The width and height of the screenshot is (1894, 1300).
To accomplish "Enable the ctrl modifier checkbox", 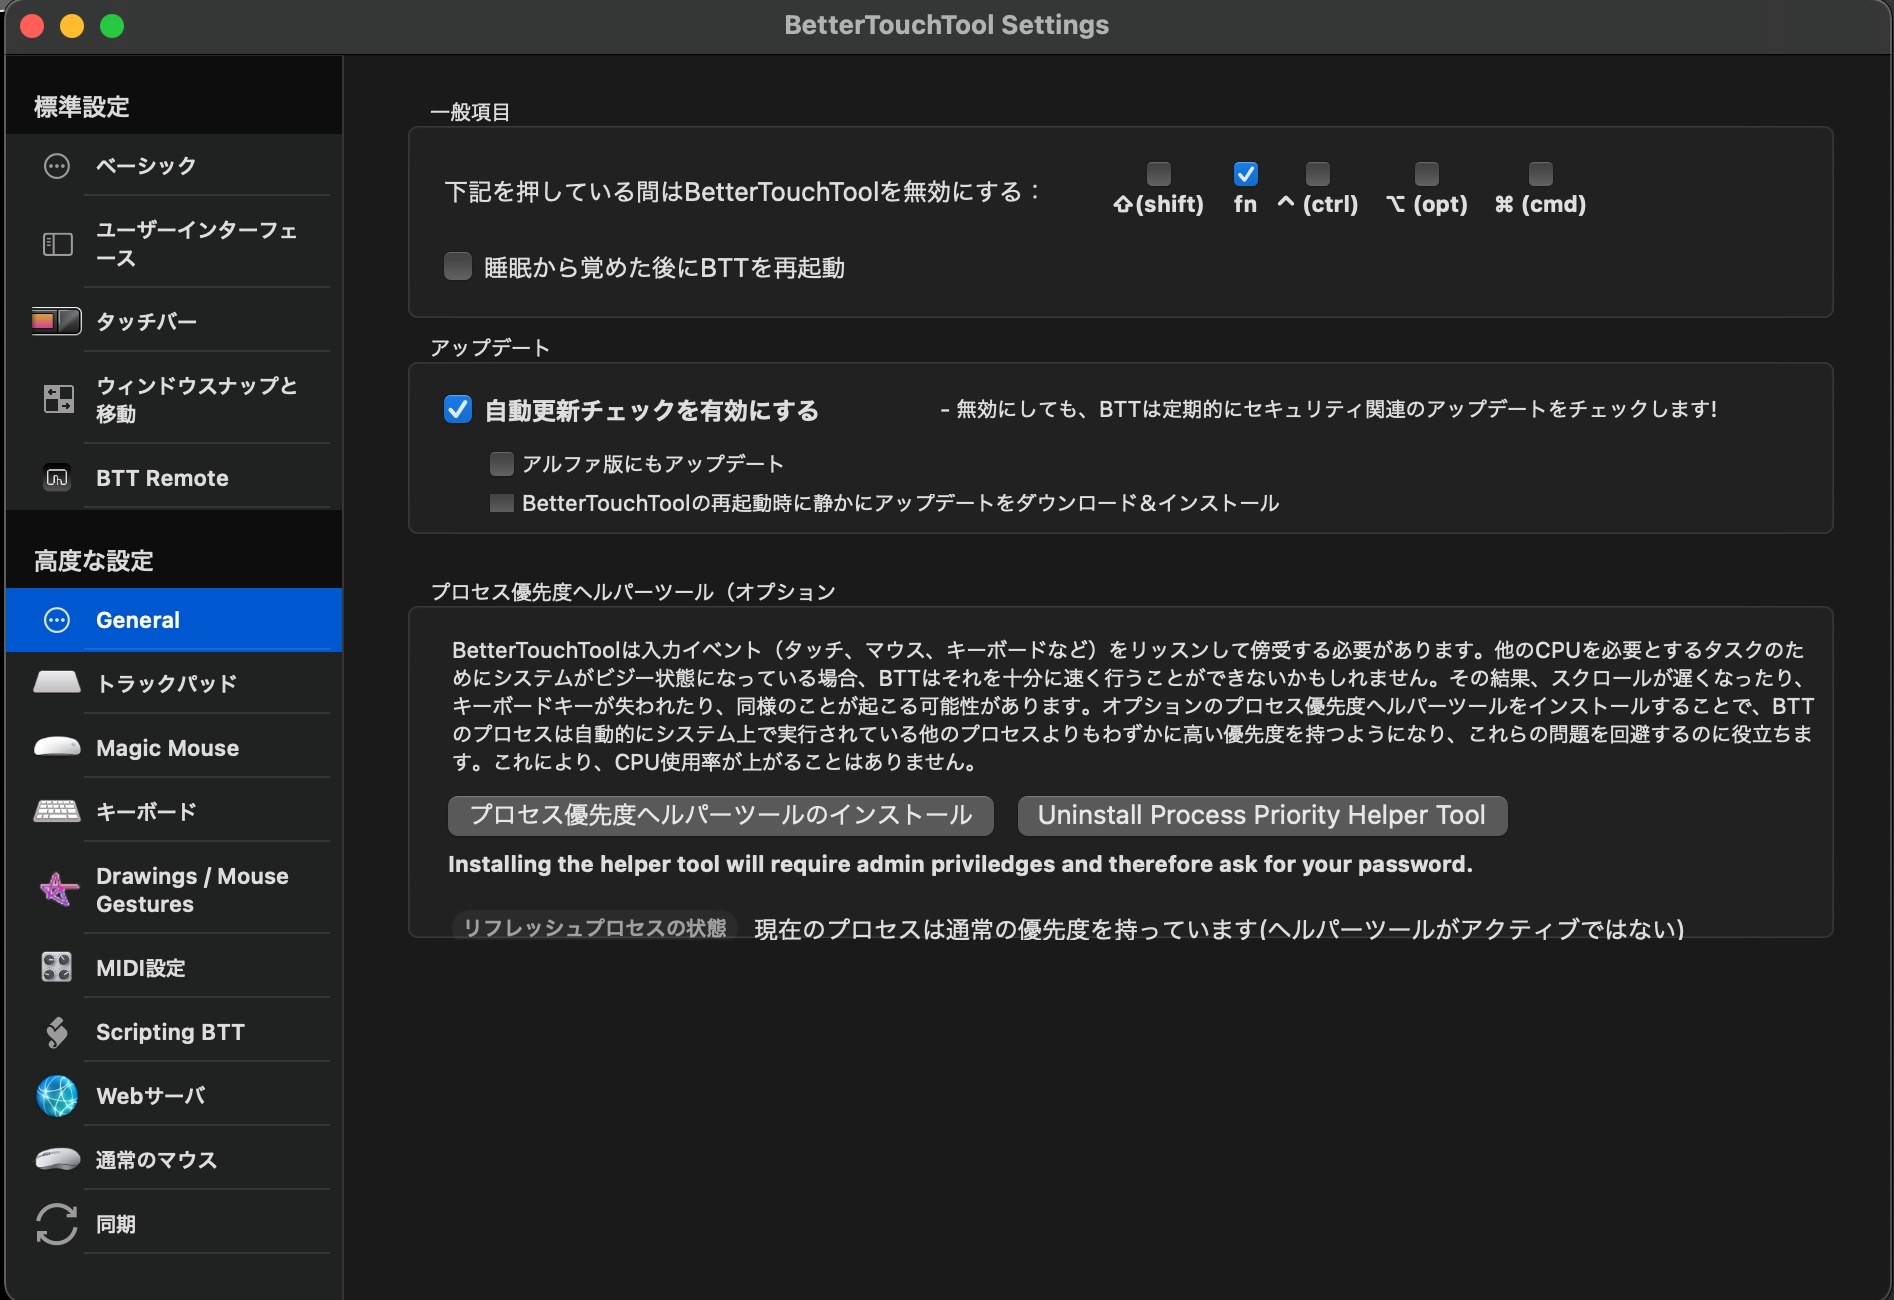I will [1318, 174].
